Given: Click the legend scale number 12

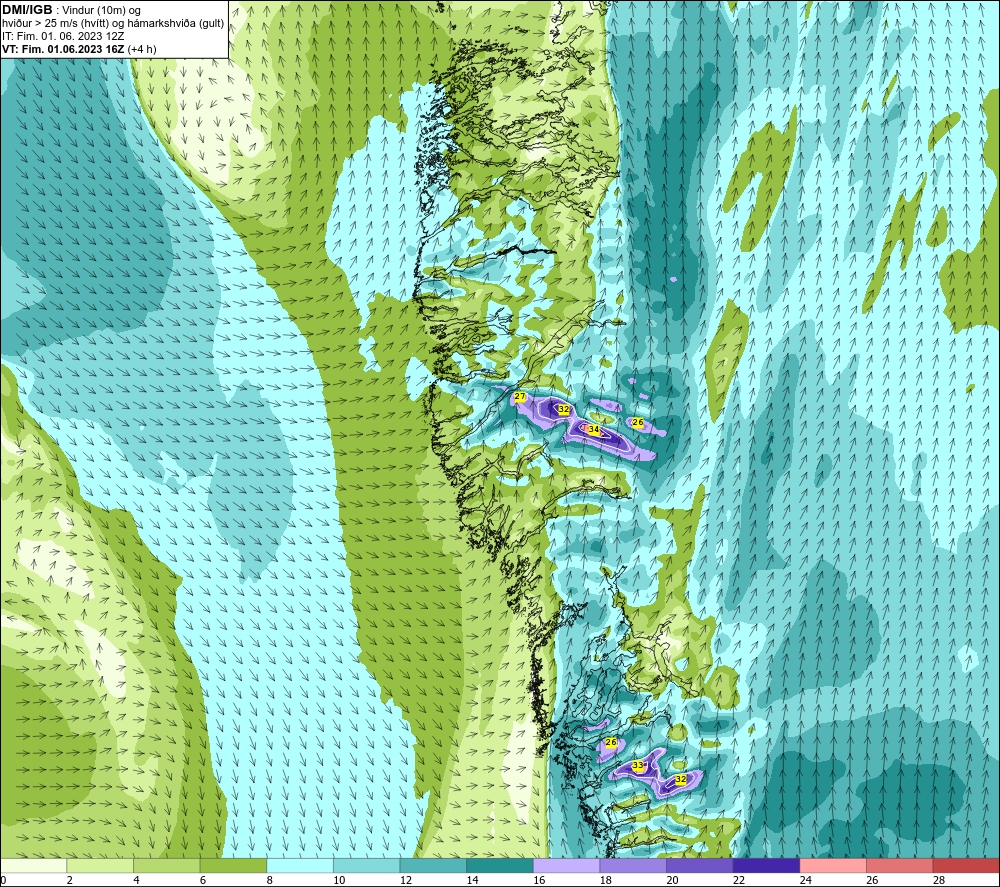Looking at the screenshot, I should (406, 880).
